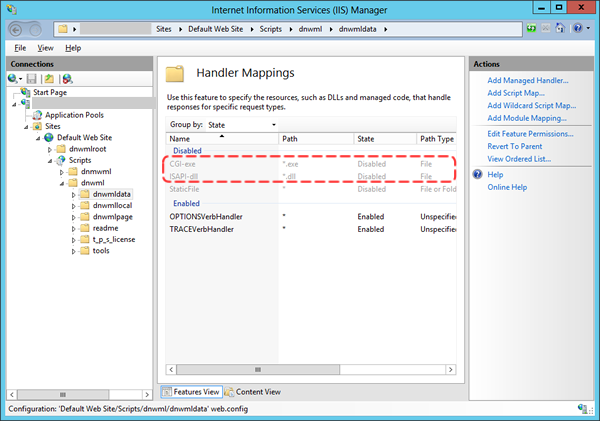Click Revert To Parent link
Viewport: 600px width, 421px height.
point(515,147)
